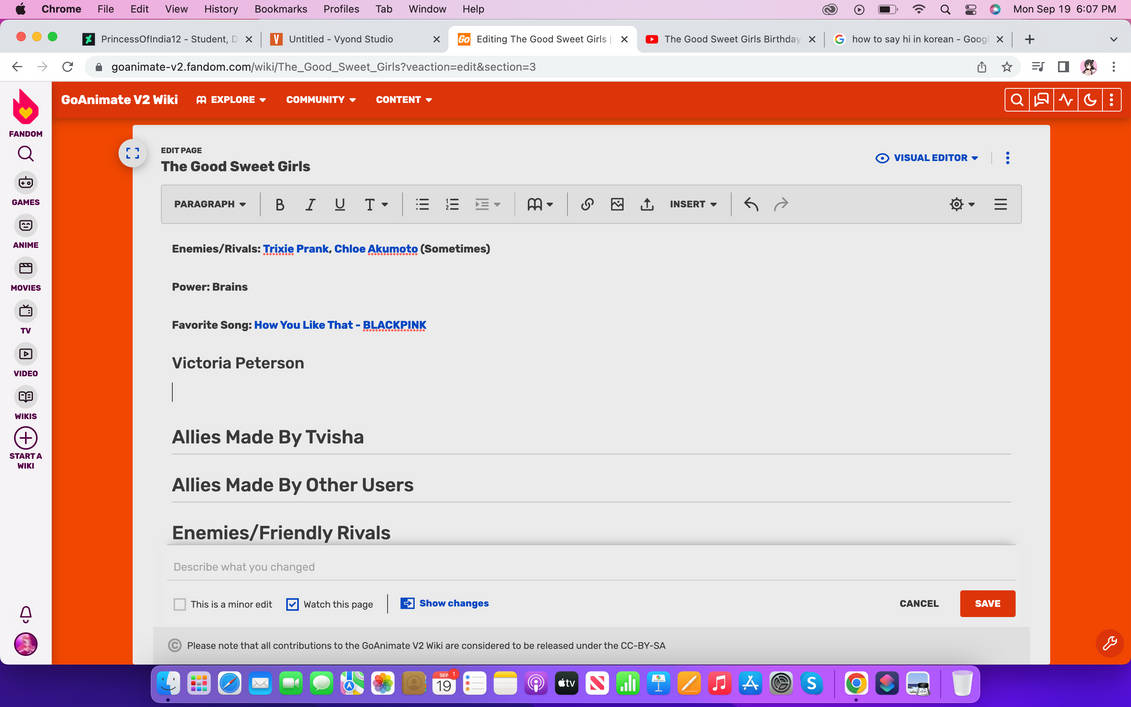
Task: Open wiki search in header
Action: click(x=1017, y=100)
